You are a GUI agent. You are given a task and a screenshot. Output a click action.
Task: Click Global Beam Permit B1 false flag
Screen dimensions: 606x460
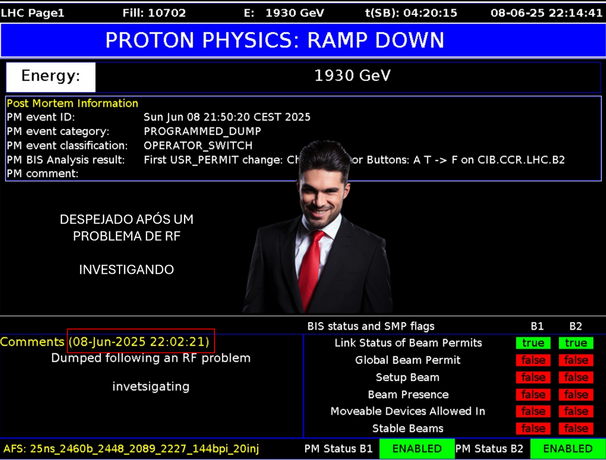[533, 360]
